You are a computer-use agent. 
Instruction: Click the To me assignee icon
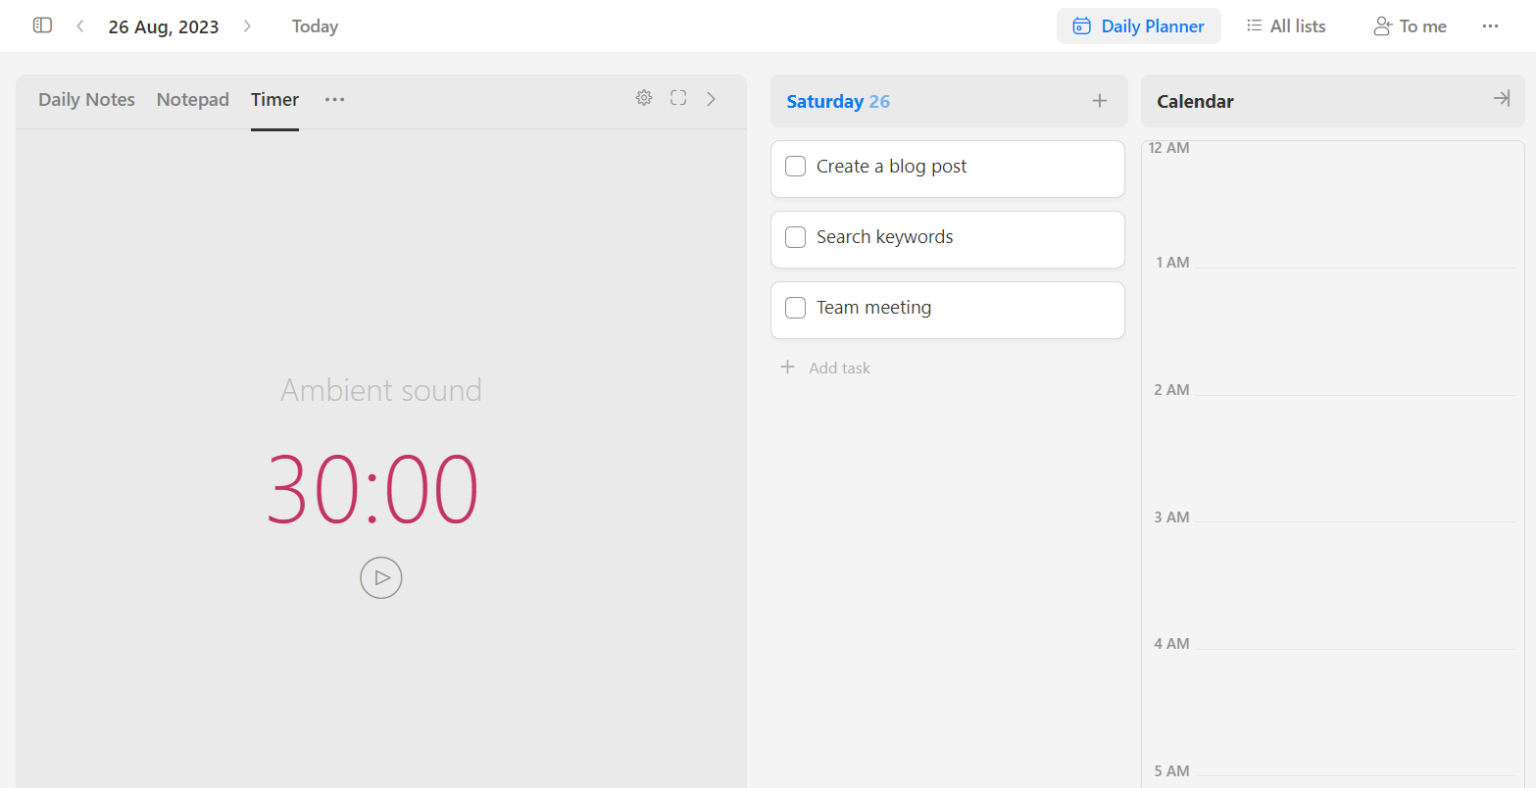1383,27
